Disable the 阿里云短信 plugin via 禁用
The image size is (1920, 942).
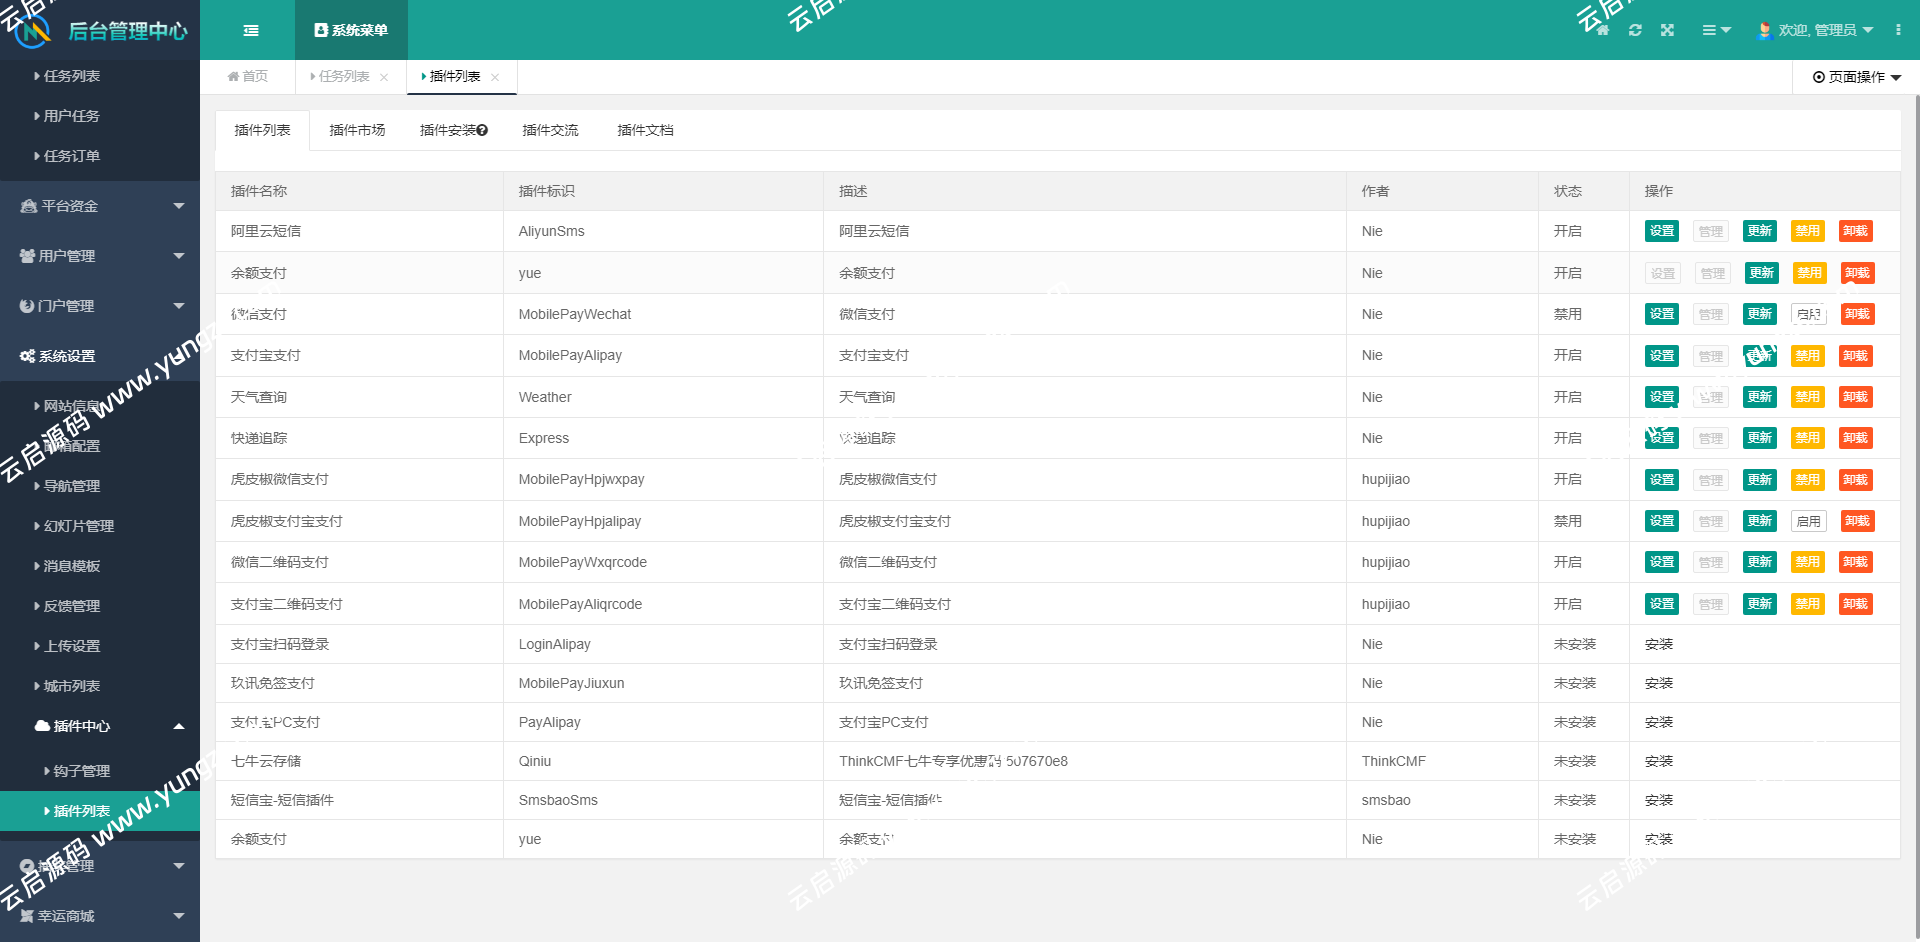[x=1808, y=230]
